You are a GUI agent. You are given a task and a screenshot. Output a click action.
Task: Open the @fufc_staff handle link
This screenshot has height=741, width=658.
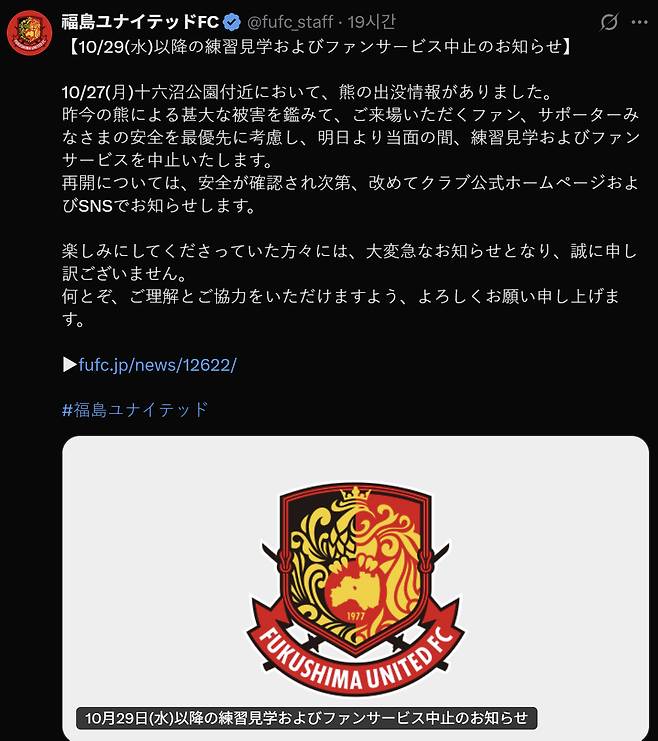click(290, 22)
